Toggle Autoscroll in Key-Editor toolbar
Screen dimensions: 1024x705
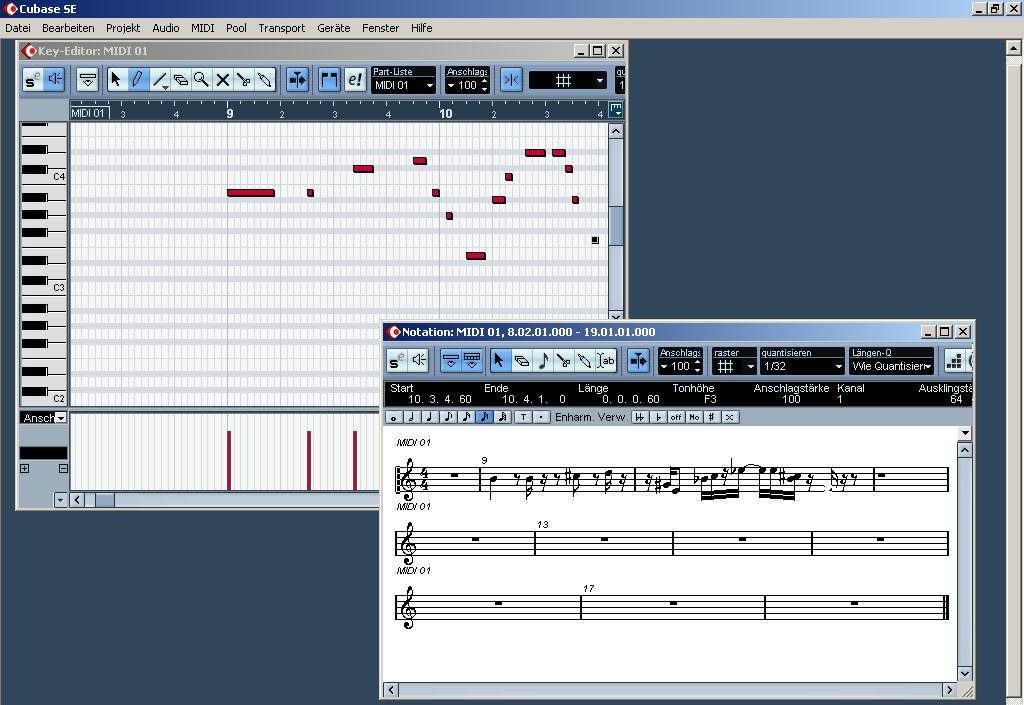(297, 80)
